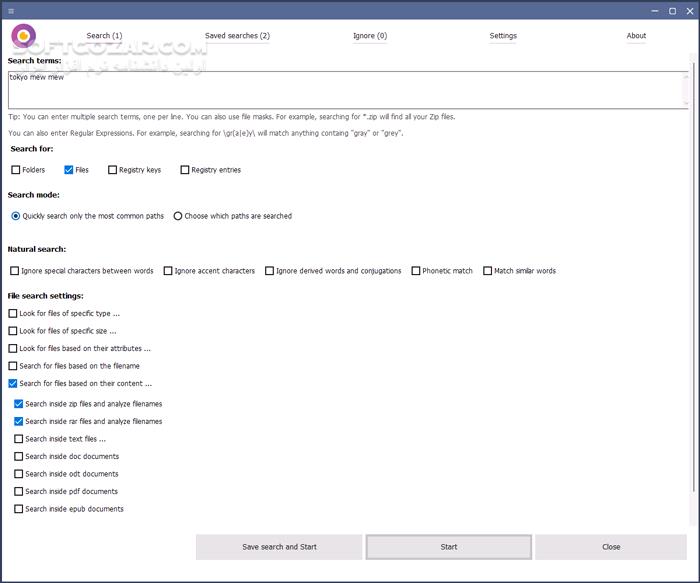Viewport: 700px width, 583px height.
Task: Toggle Phonetic match option
Action: click(416, 271)
